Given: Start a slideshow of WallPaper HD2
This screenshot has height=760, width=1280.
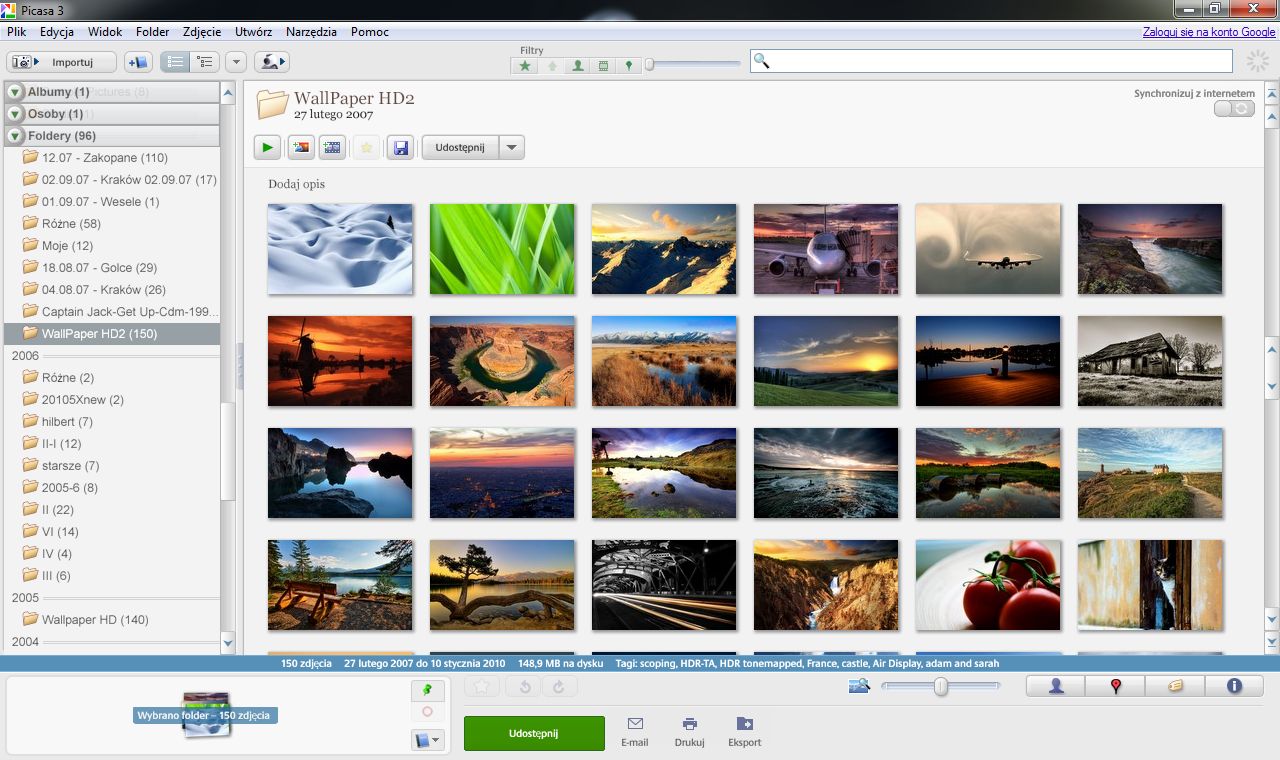Looking at the screenshot, I should (267, 147).
